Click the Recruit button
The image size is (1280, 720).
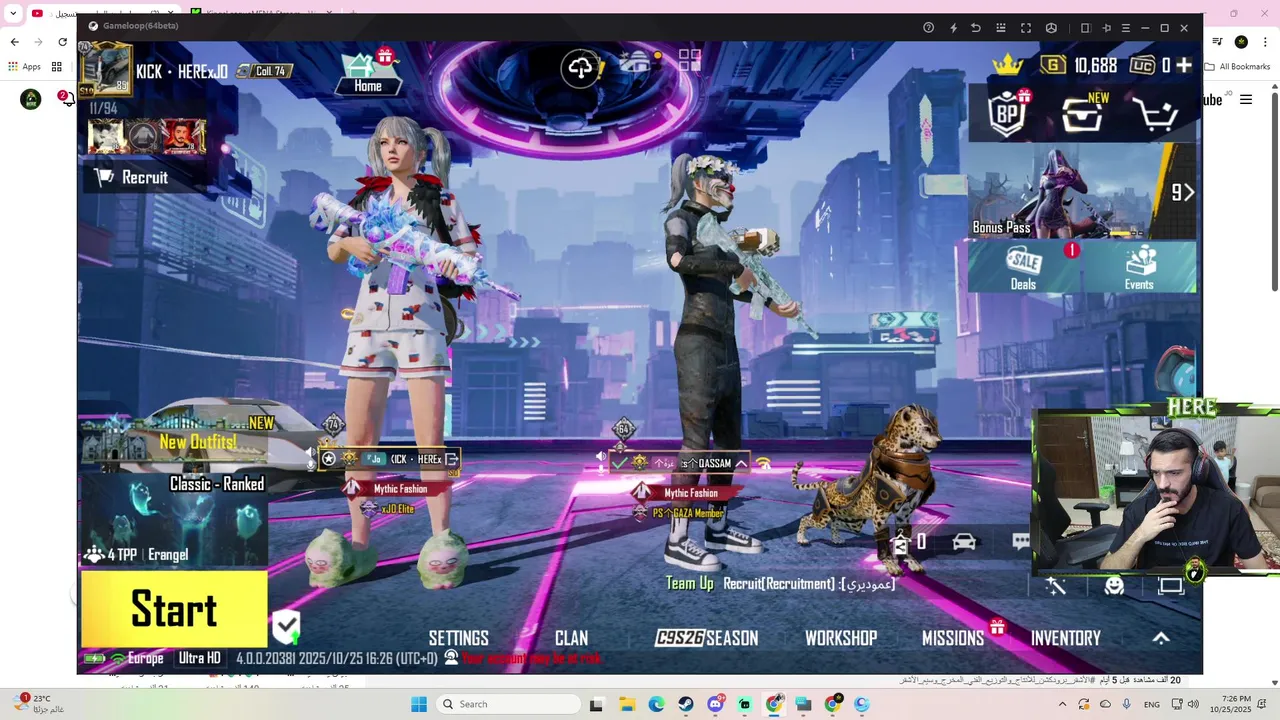coord(132,177)
